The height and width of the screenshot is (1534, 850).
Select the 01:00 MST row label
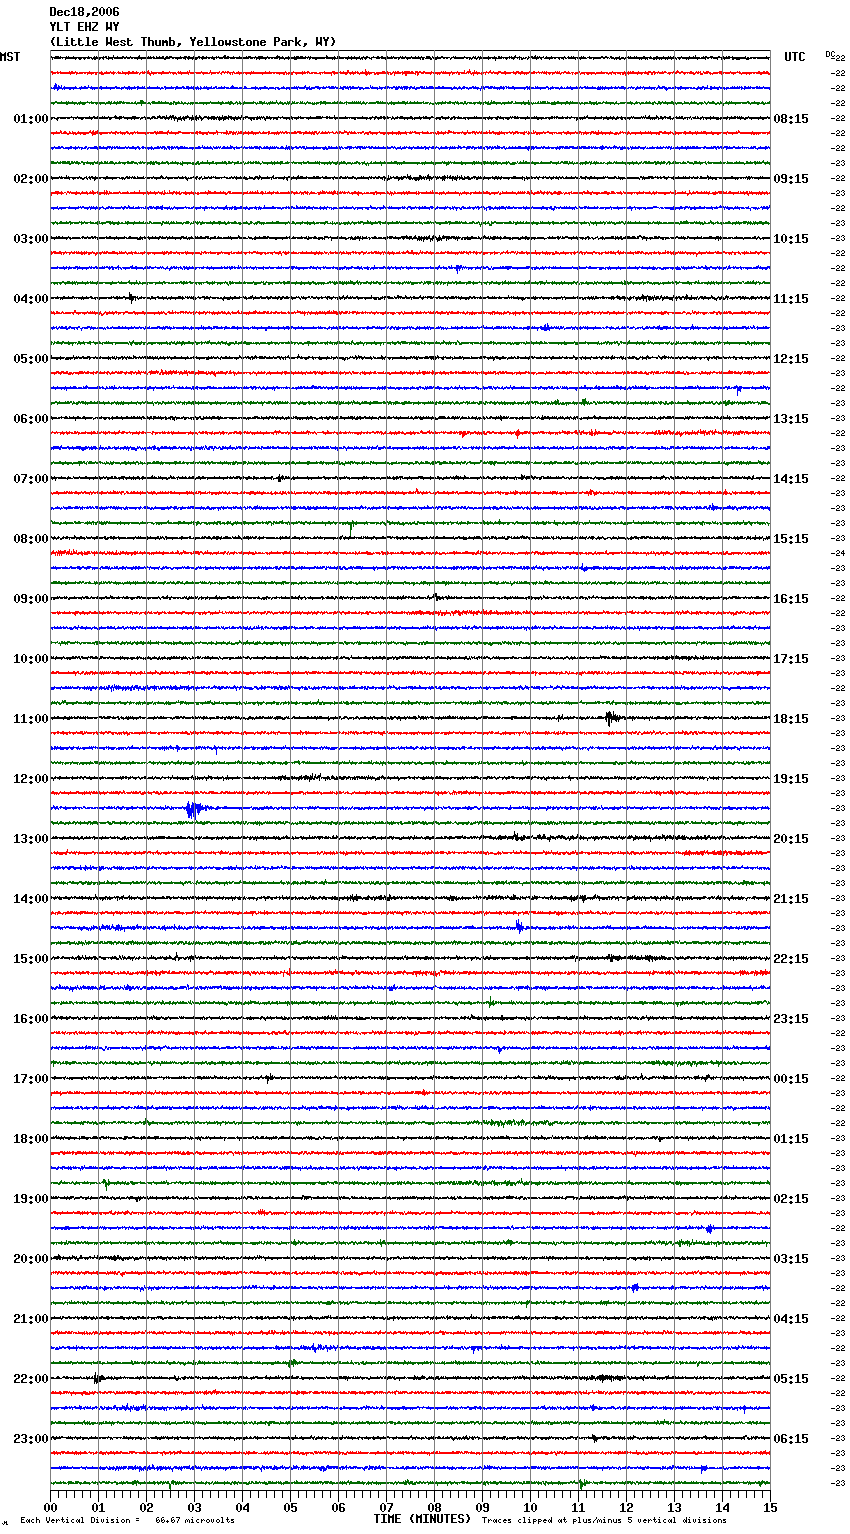click(x=31, y=119)
